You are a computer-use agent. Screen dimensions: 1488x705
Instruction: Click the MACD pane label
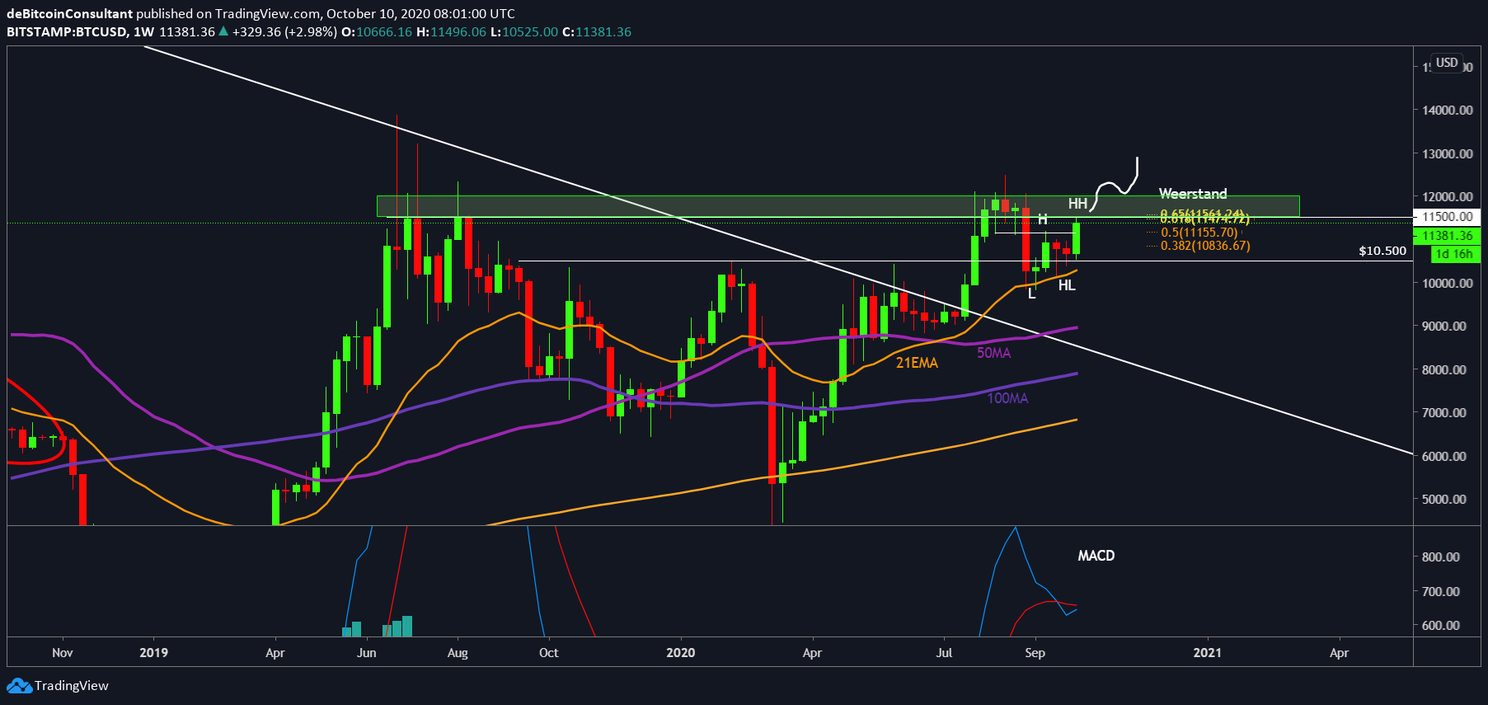pos(1096,555)
